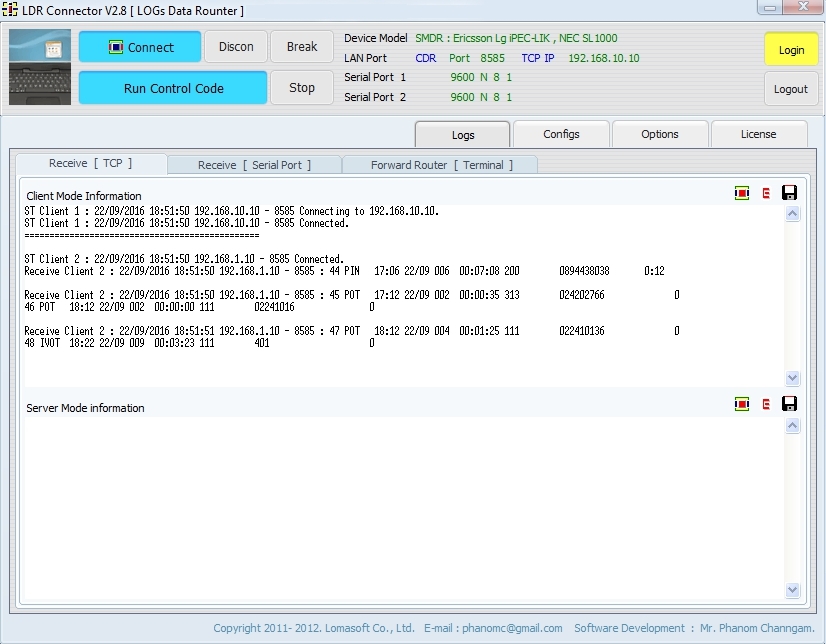Click the red E icon in Server Mode information

766,404
